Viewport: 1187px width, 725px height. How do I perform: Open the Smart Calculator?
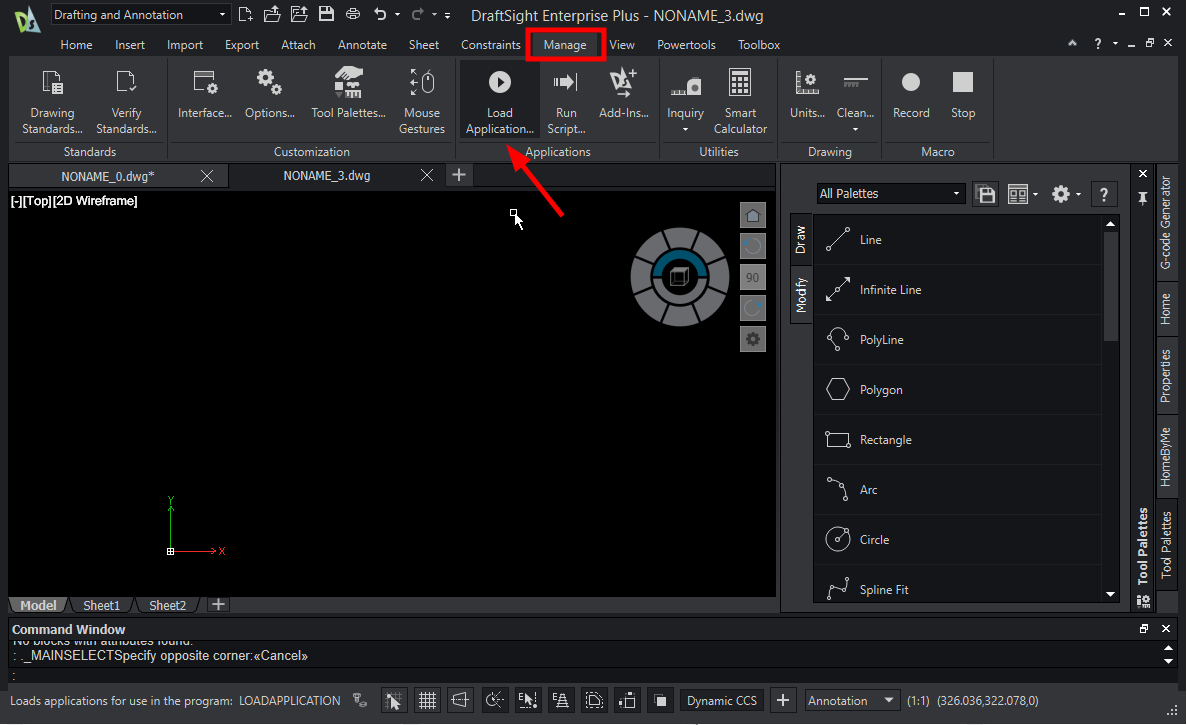point(740,101)
